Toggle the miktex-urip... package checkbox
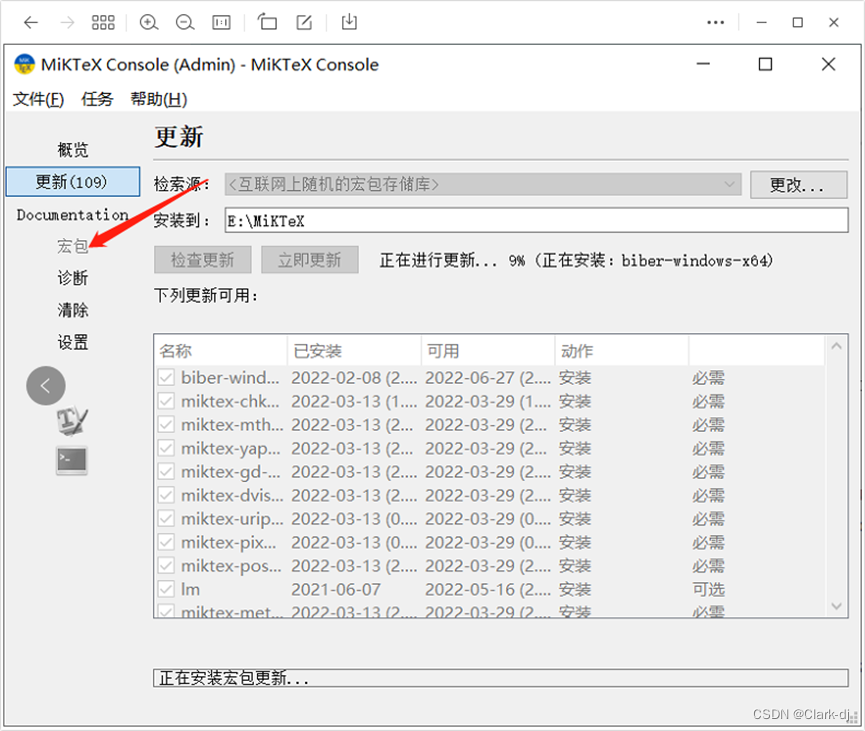Image resolution: width=865 pixels, height=731 pixels. [x=166, y=519]
